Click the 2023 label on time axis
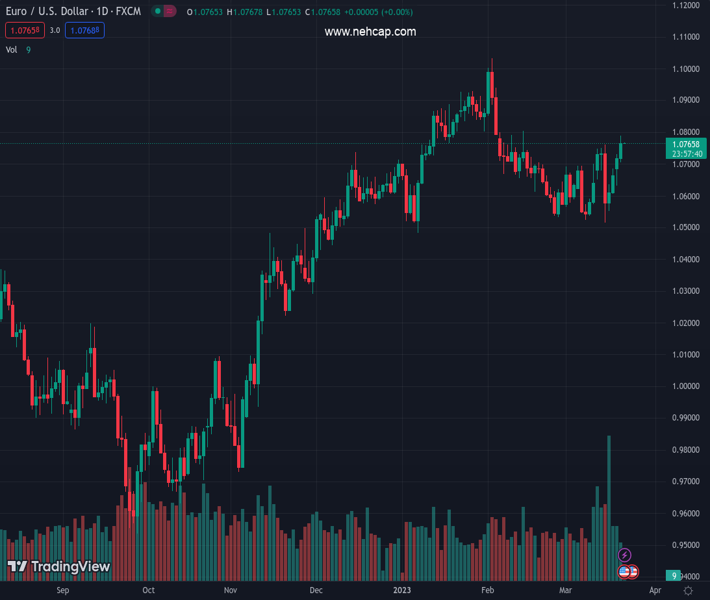 [402, 591]
